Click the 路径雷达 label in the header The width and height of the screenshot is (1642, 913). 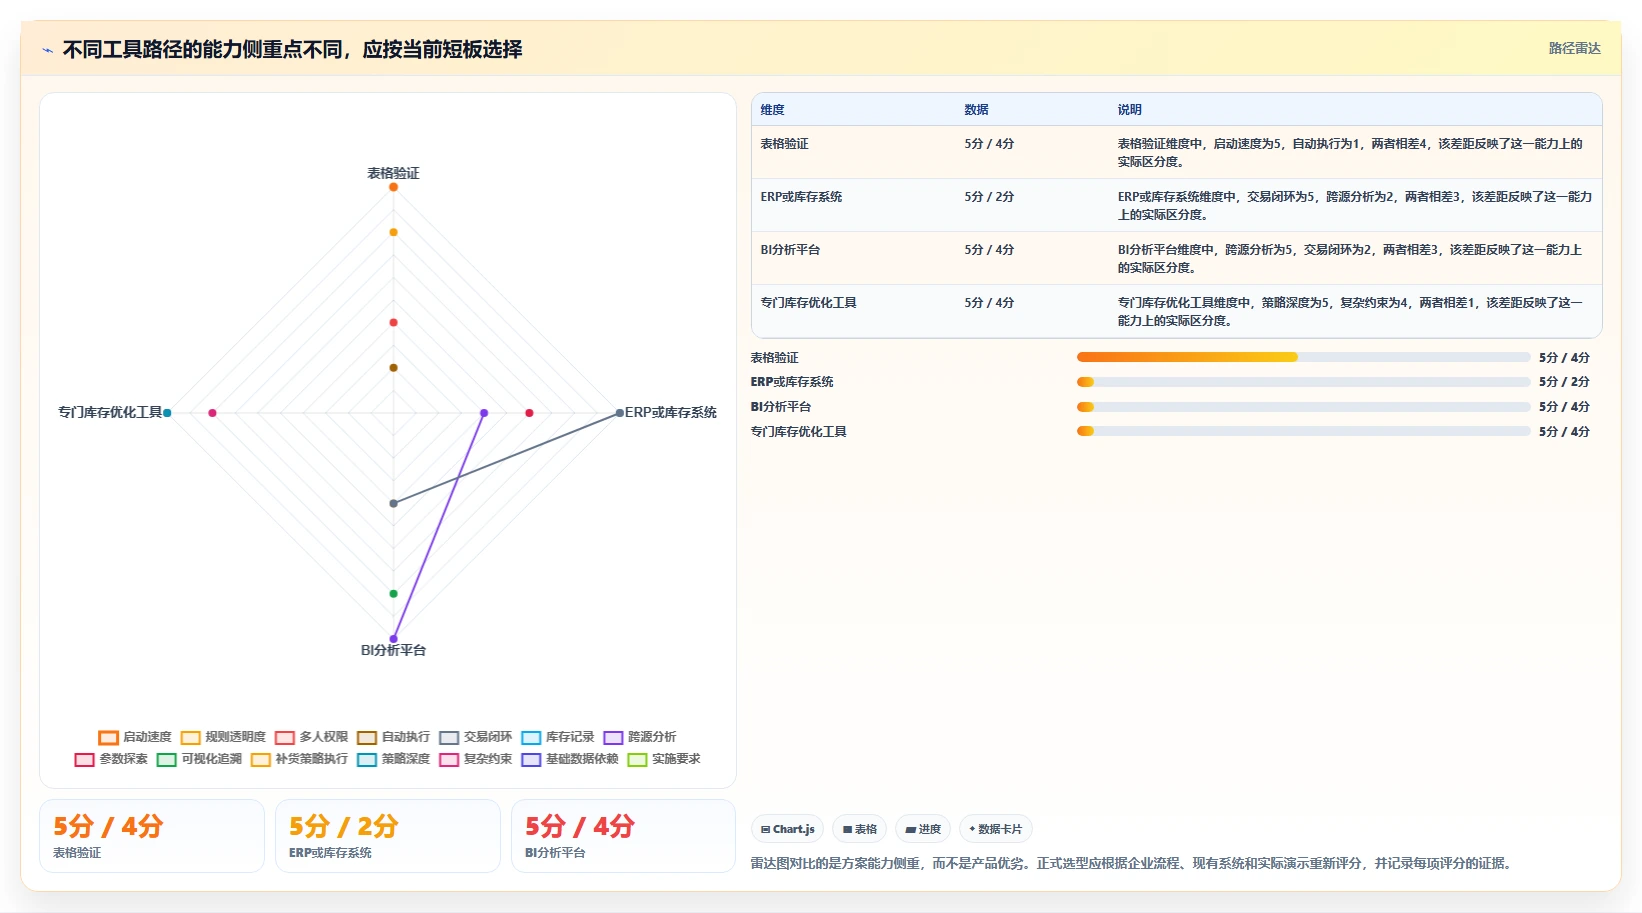(1574, 48)
